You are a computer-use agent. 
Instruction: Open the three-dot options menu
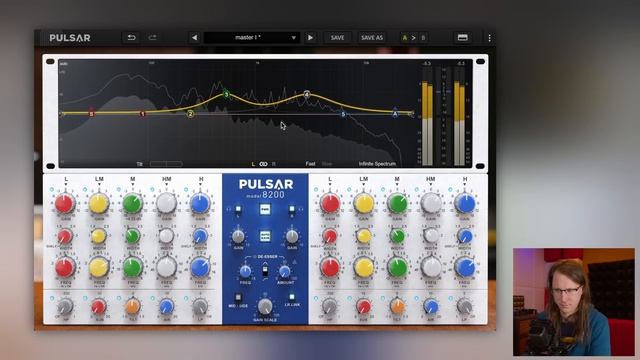(x=489, y=38)
